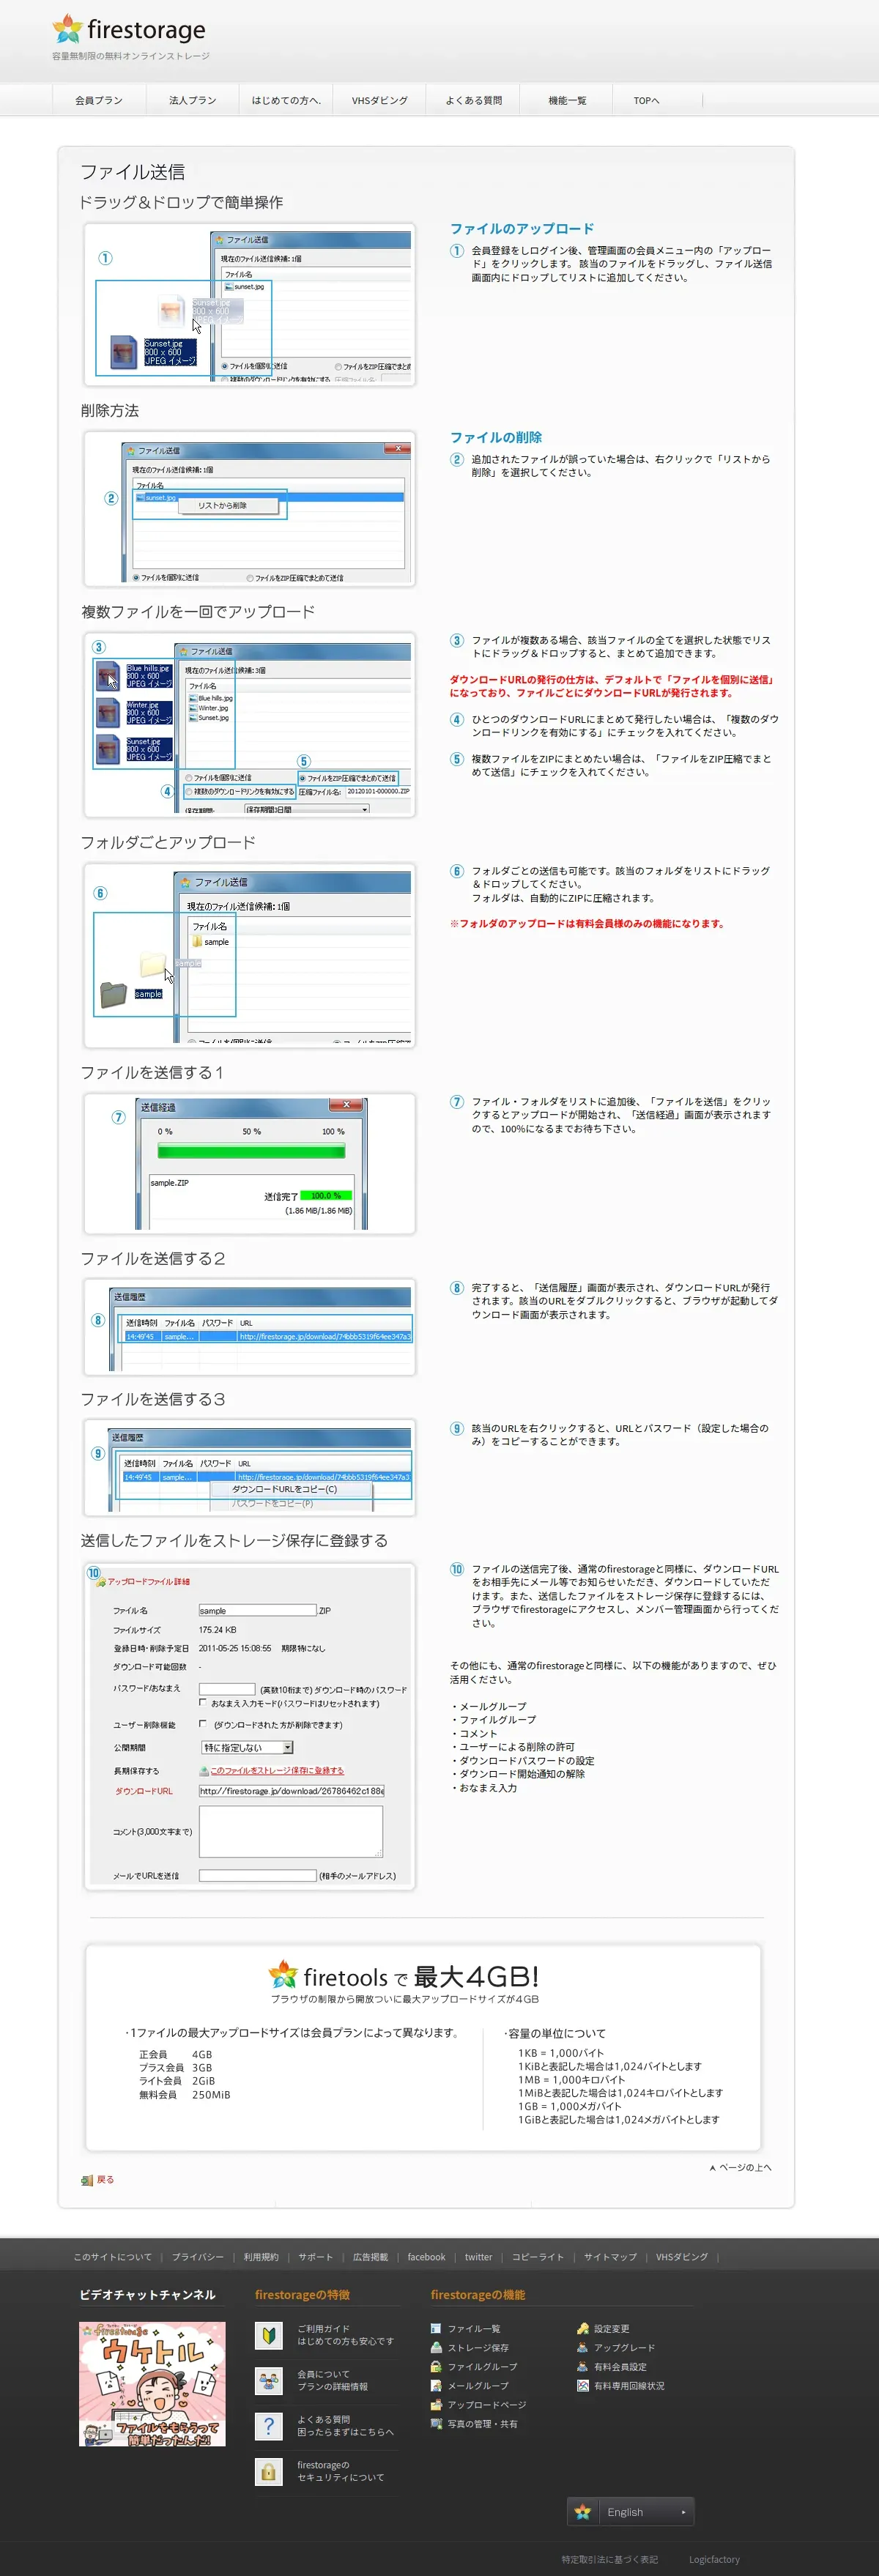Click the icon next to ストレージ保存

436,2347
